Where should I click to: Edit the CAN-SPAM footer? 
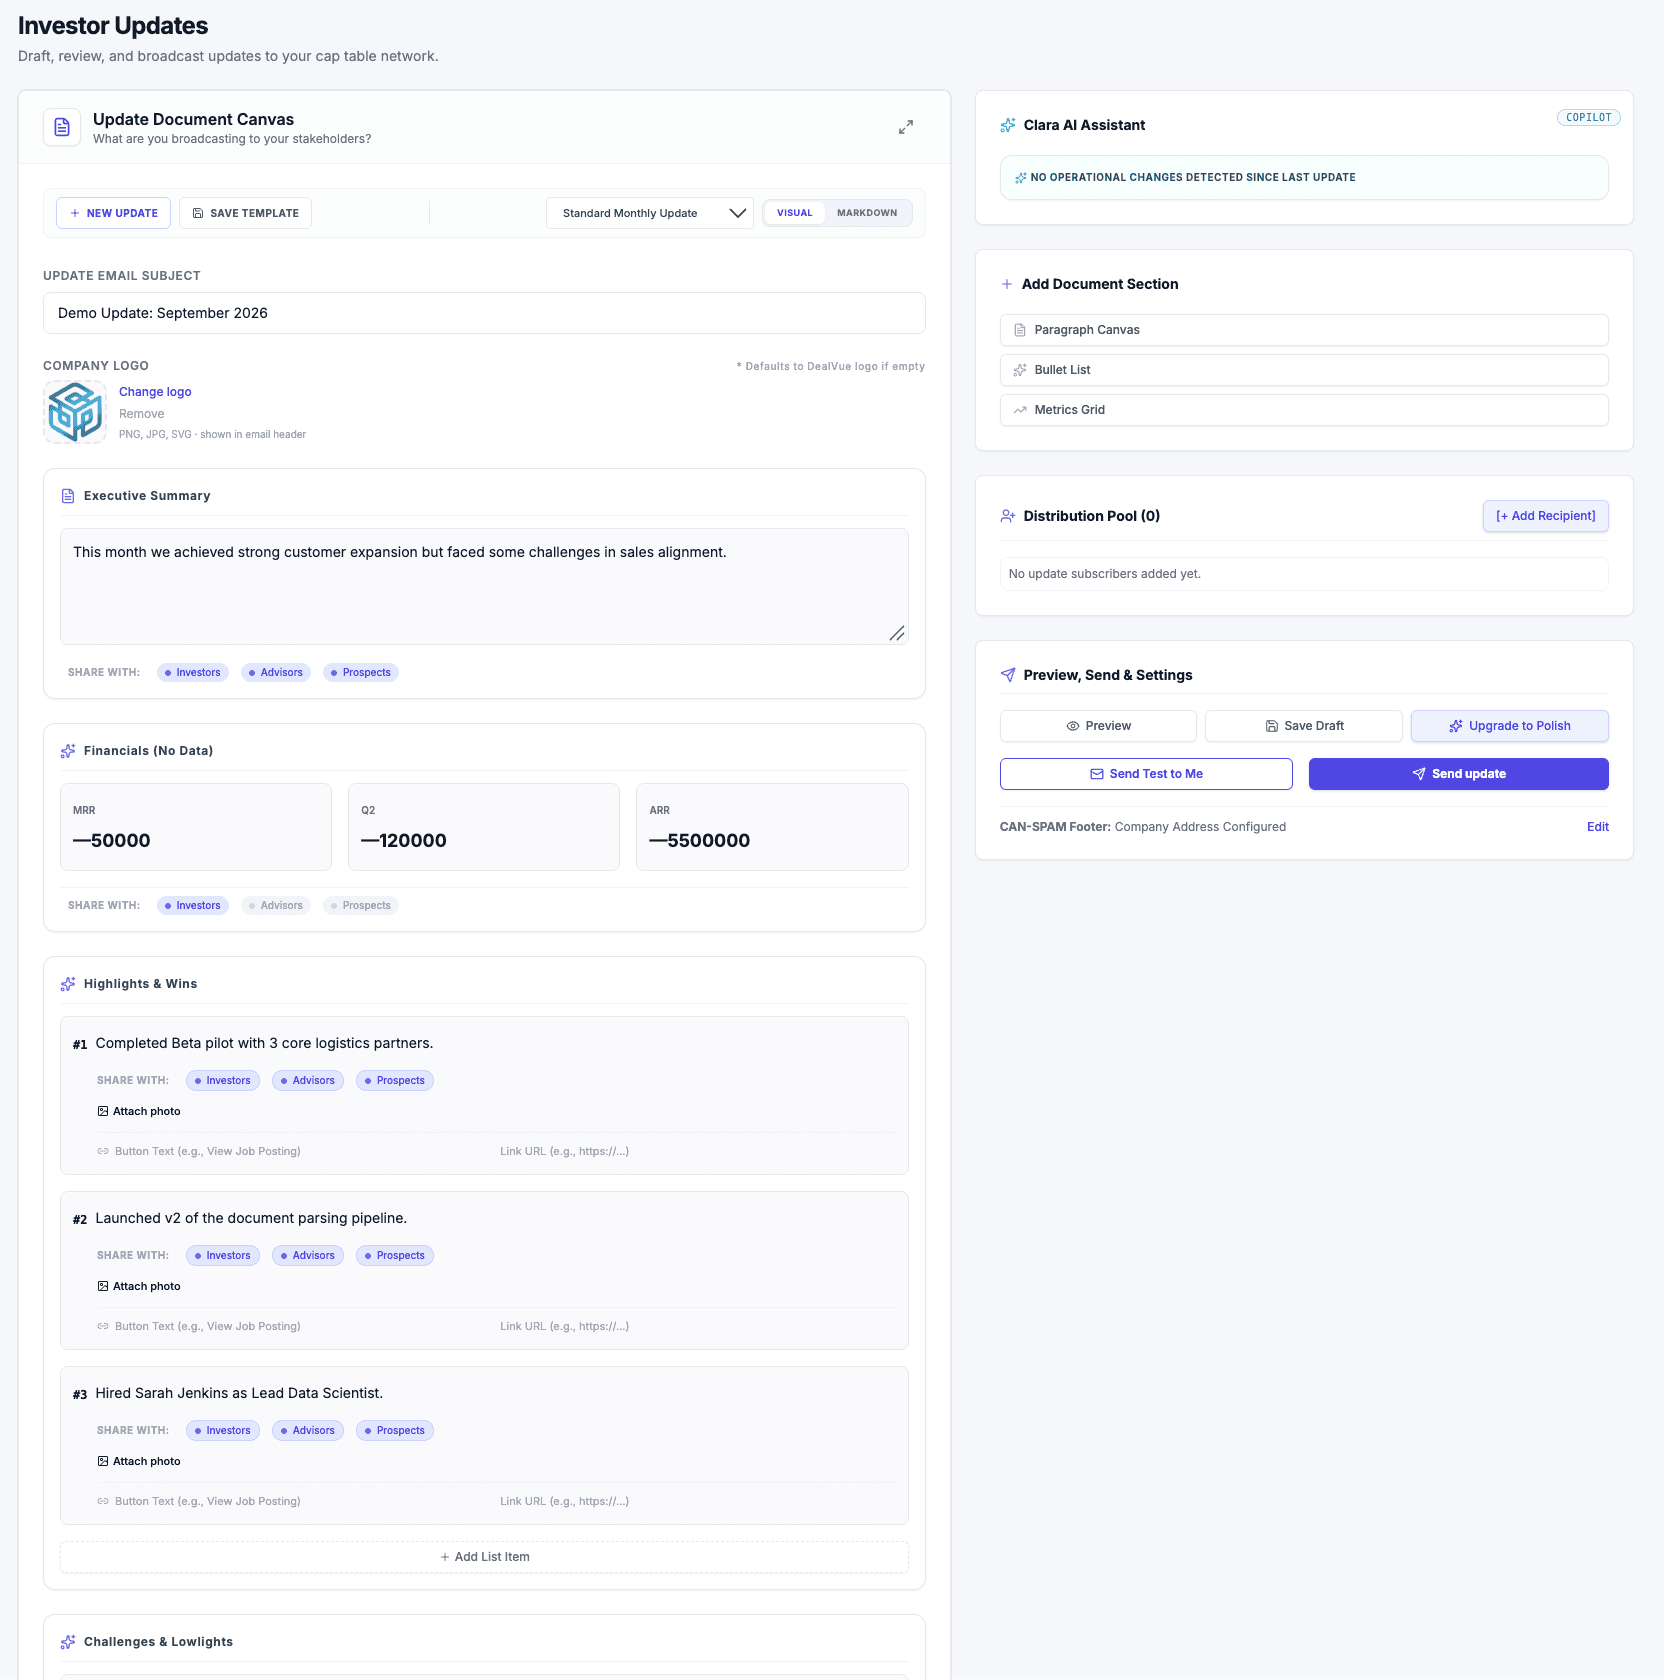tap(1598, 827)
